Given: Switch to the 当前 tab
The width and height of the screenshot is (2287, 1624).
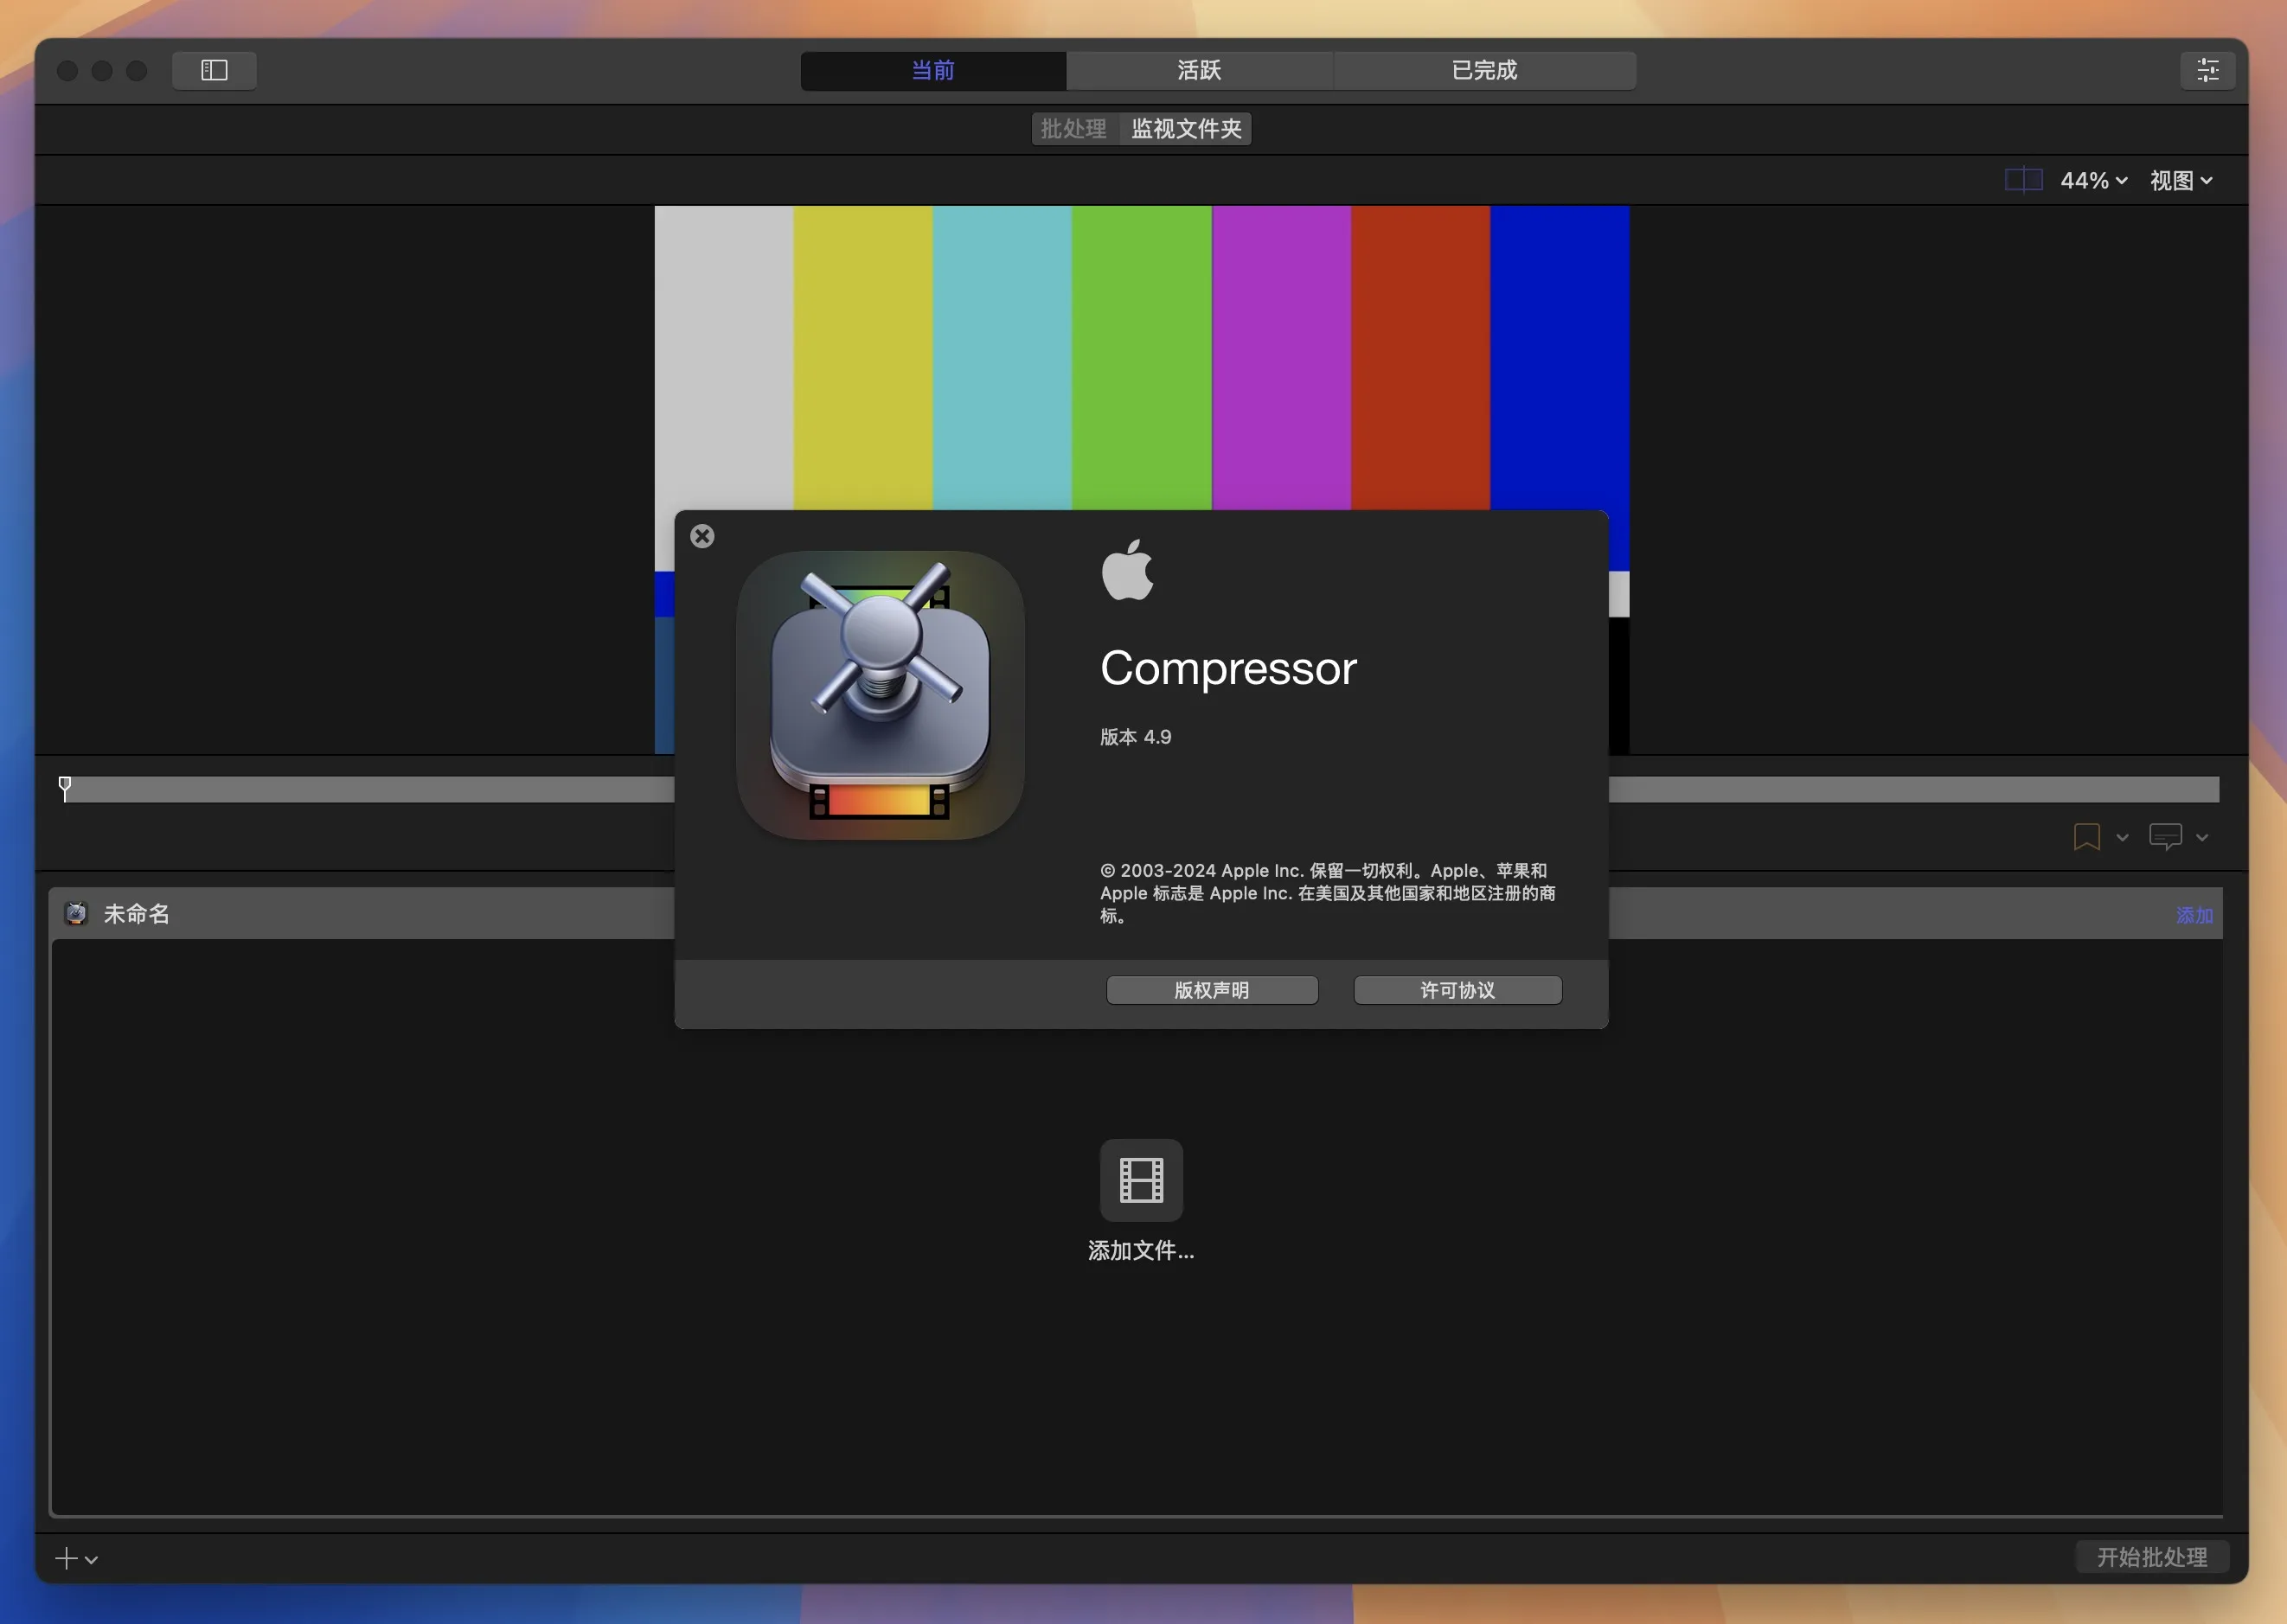Looking at the screenshot, I should [x=933, y=70].
